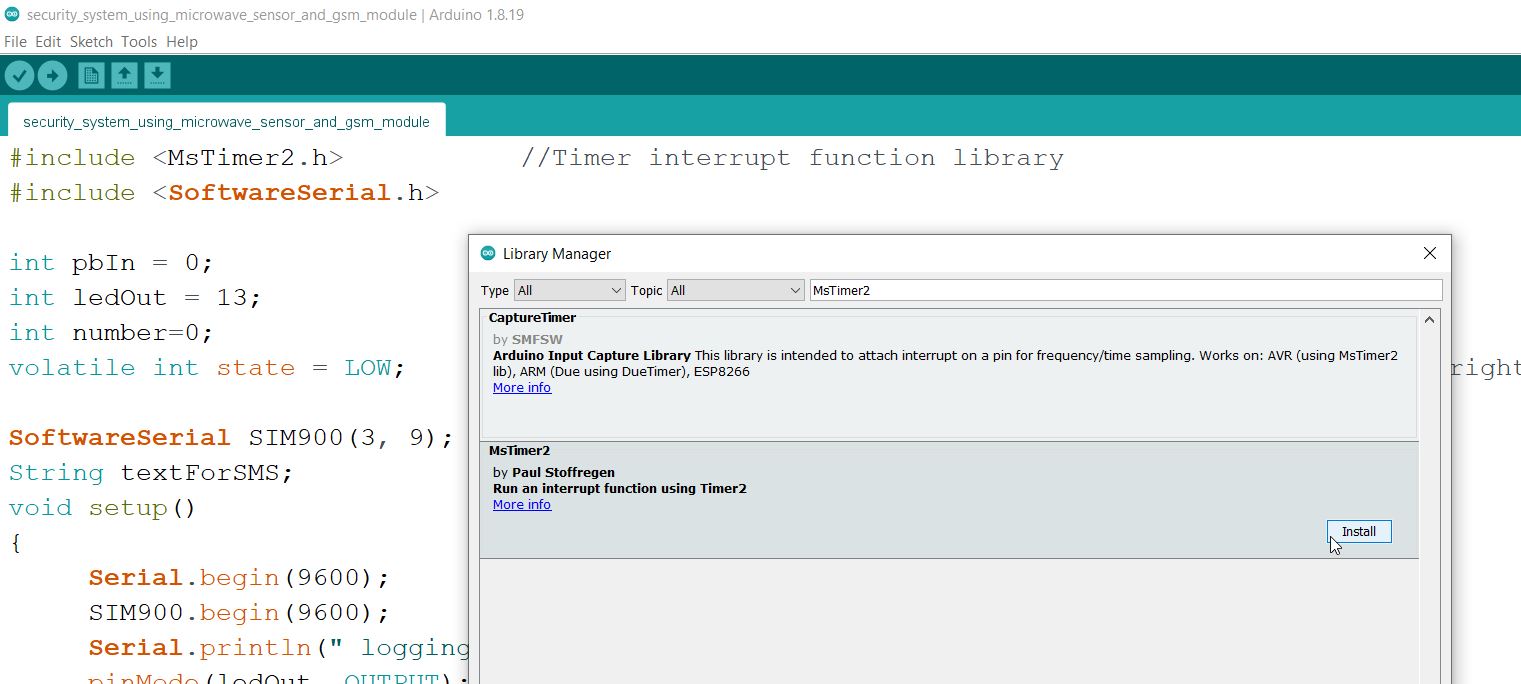Open the Help menu
1521x684 pixels.
[182, 42]
